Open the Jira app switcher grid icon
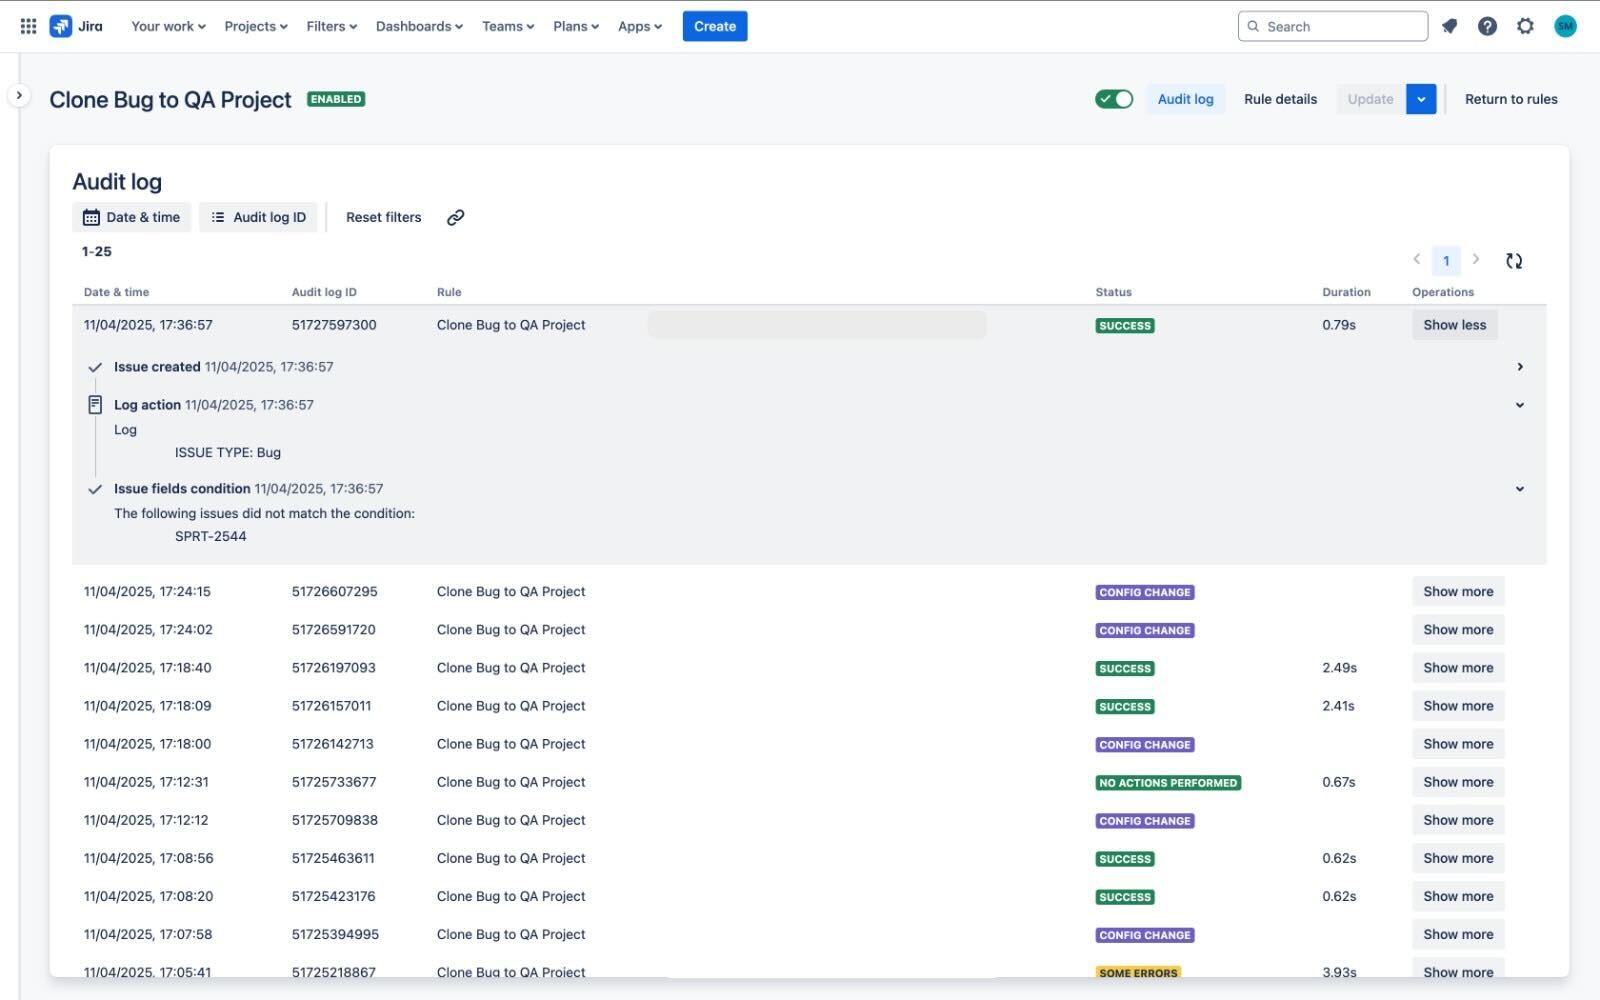This screenshot has width=1600, height=1000. (27, 26)
